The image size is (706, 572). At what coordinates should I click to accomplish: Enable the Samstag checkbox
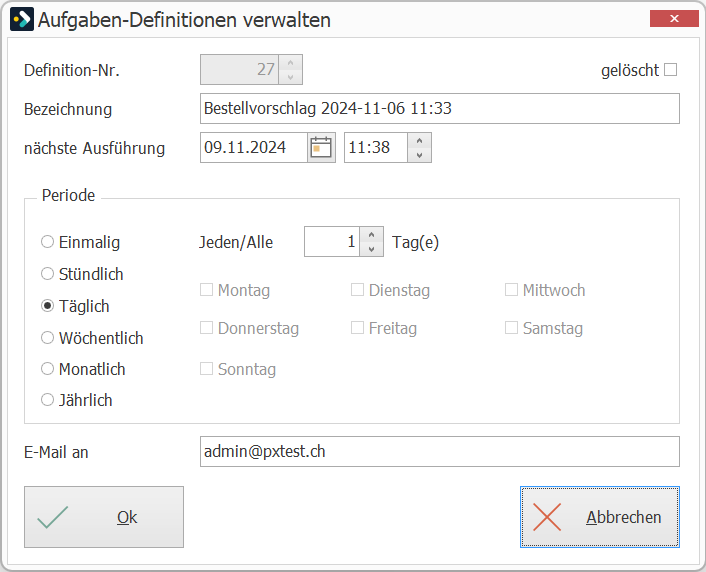[x=511, y=327]
